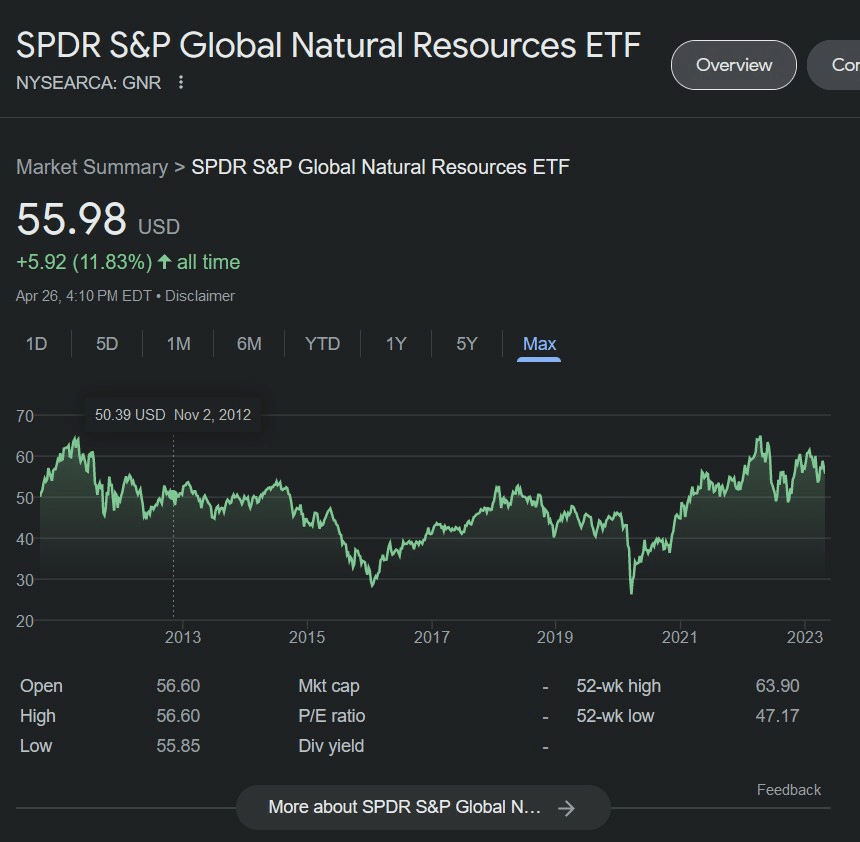Click the chart's 2021 axis label

tap(680, 637)
